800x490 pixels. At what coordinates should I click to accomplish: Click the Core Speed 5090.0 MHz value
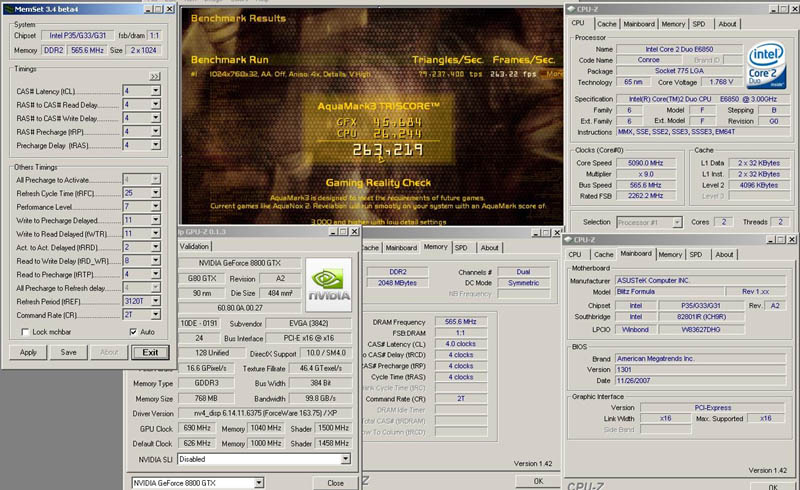[645, 163]
